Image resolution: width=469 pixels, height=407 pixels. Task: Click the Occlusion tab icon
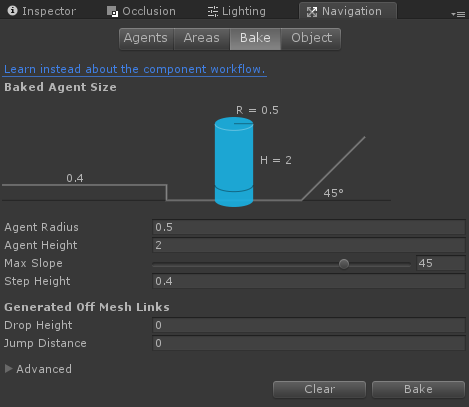(112, 11)
